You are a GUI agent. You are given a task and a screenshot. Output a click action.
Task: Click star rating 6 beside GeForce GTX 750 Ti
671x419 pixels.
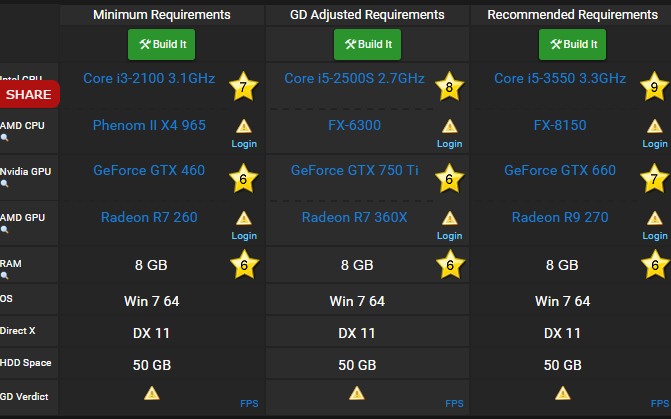(x=449, y=178)
